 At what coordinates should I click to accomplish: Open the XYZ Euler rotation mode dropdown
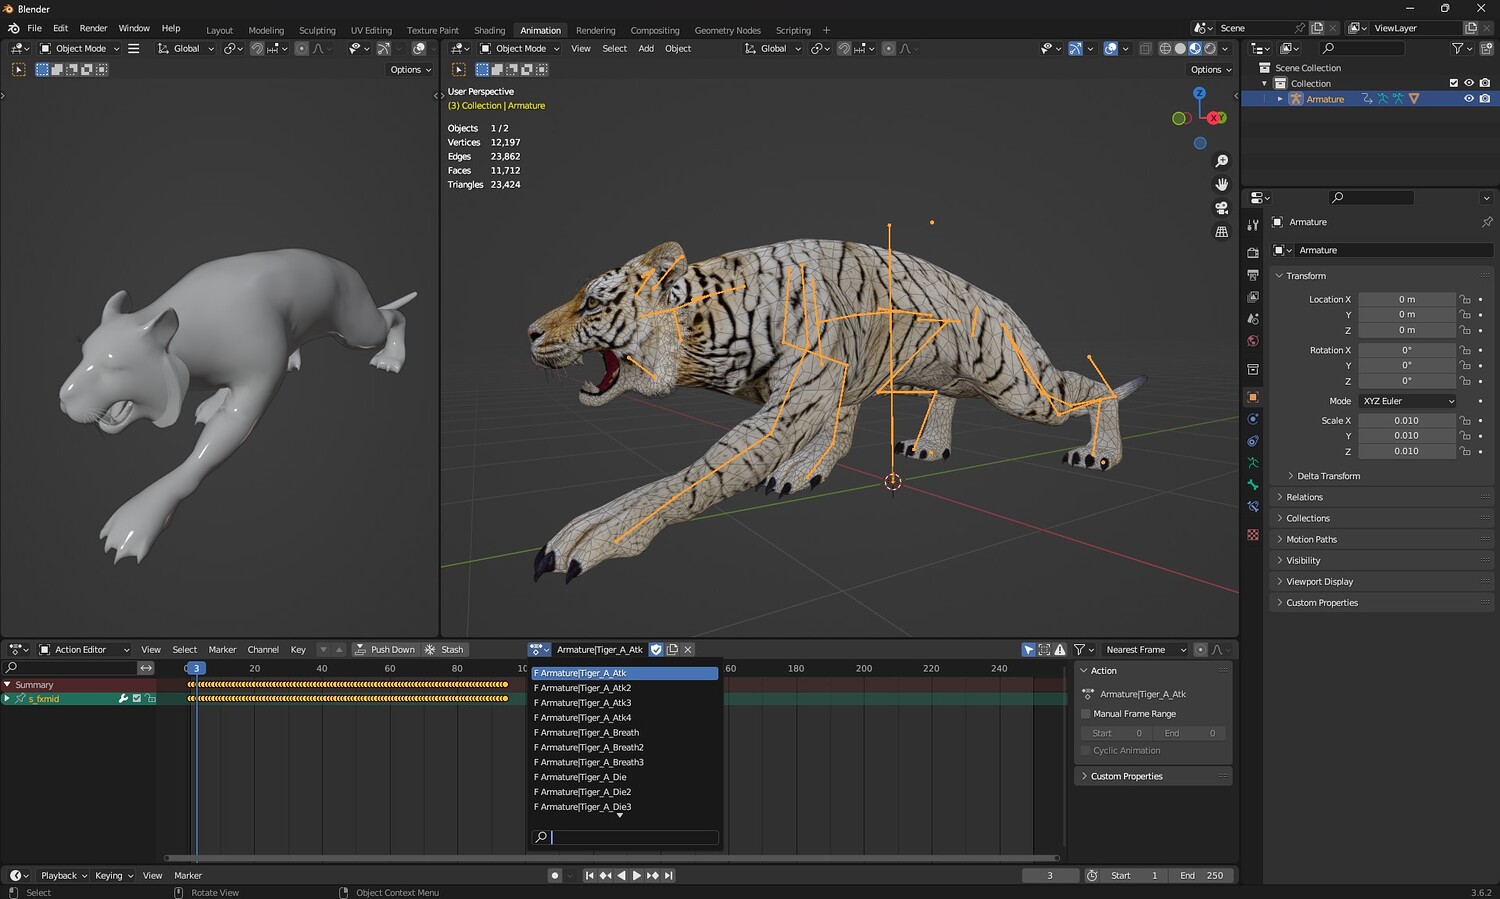tap(1407, 401)
